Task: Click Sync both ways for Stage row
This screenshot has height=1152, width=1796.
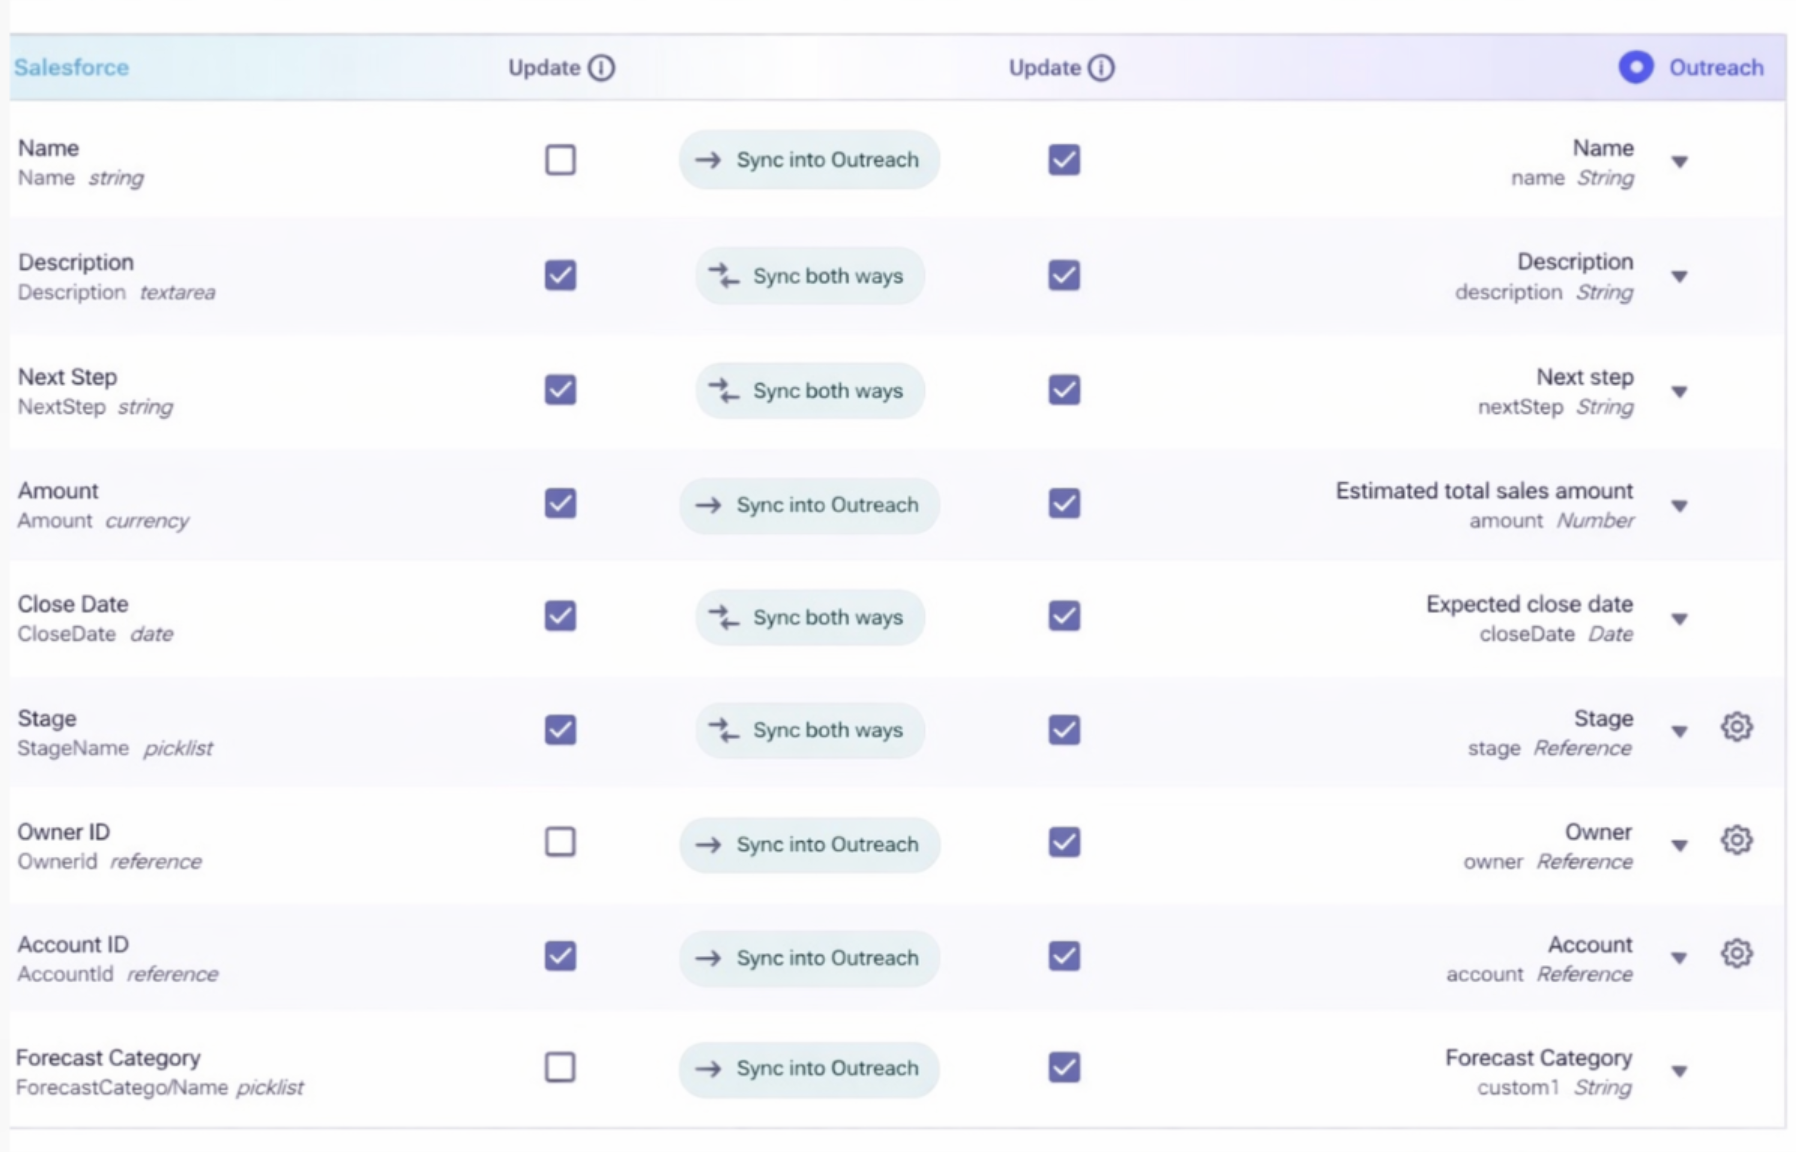Action: [810, 730]
